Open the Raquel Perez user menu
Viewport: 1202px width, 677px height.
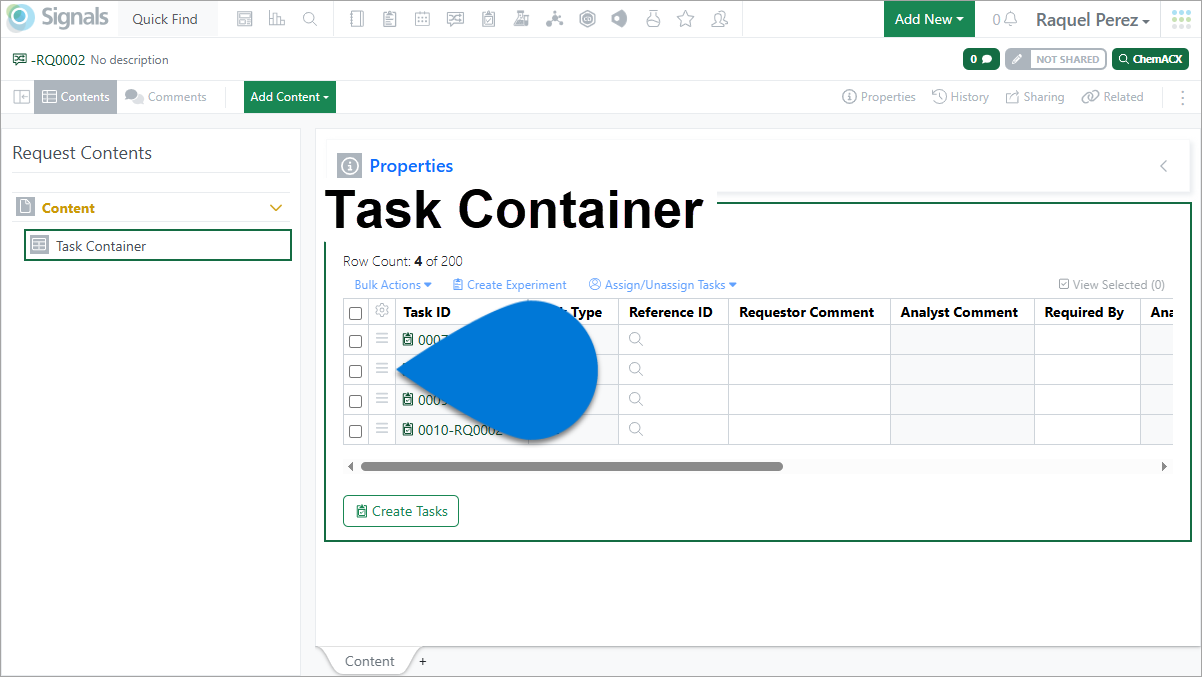[x=1092, y=19]
